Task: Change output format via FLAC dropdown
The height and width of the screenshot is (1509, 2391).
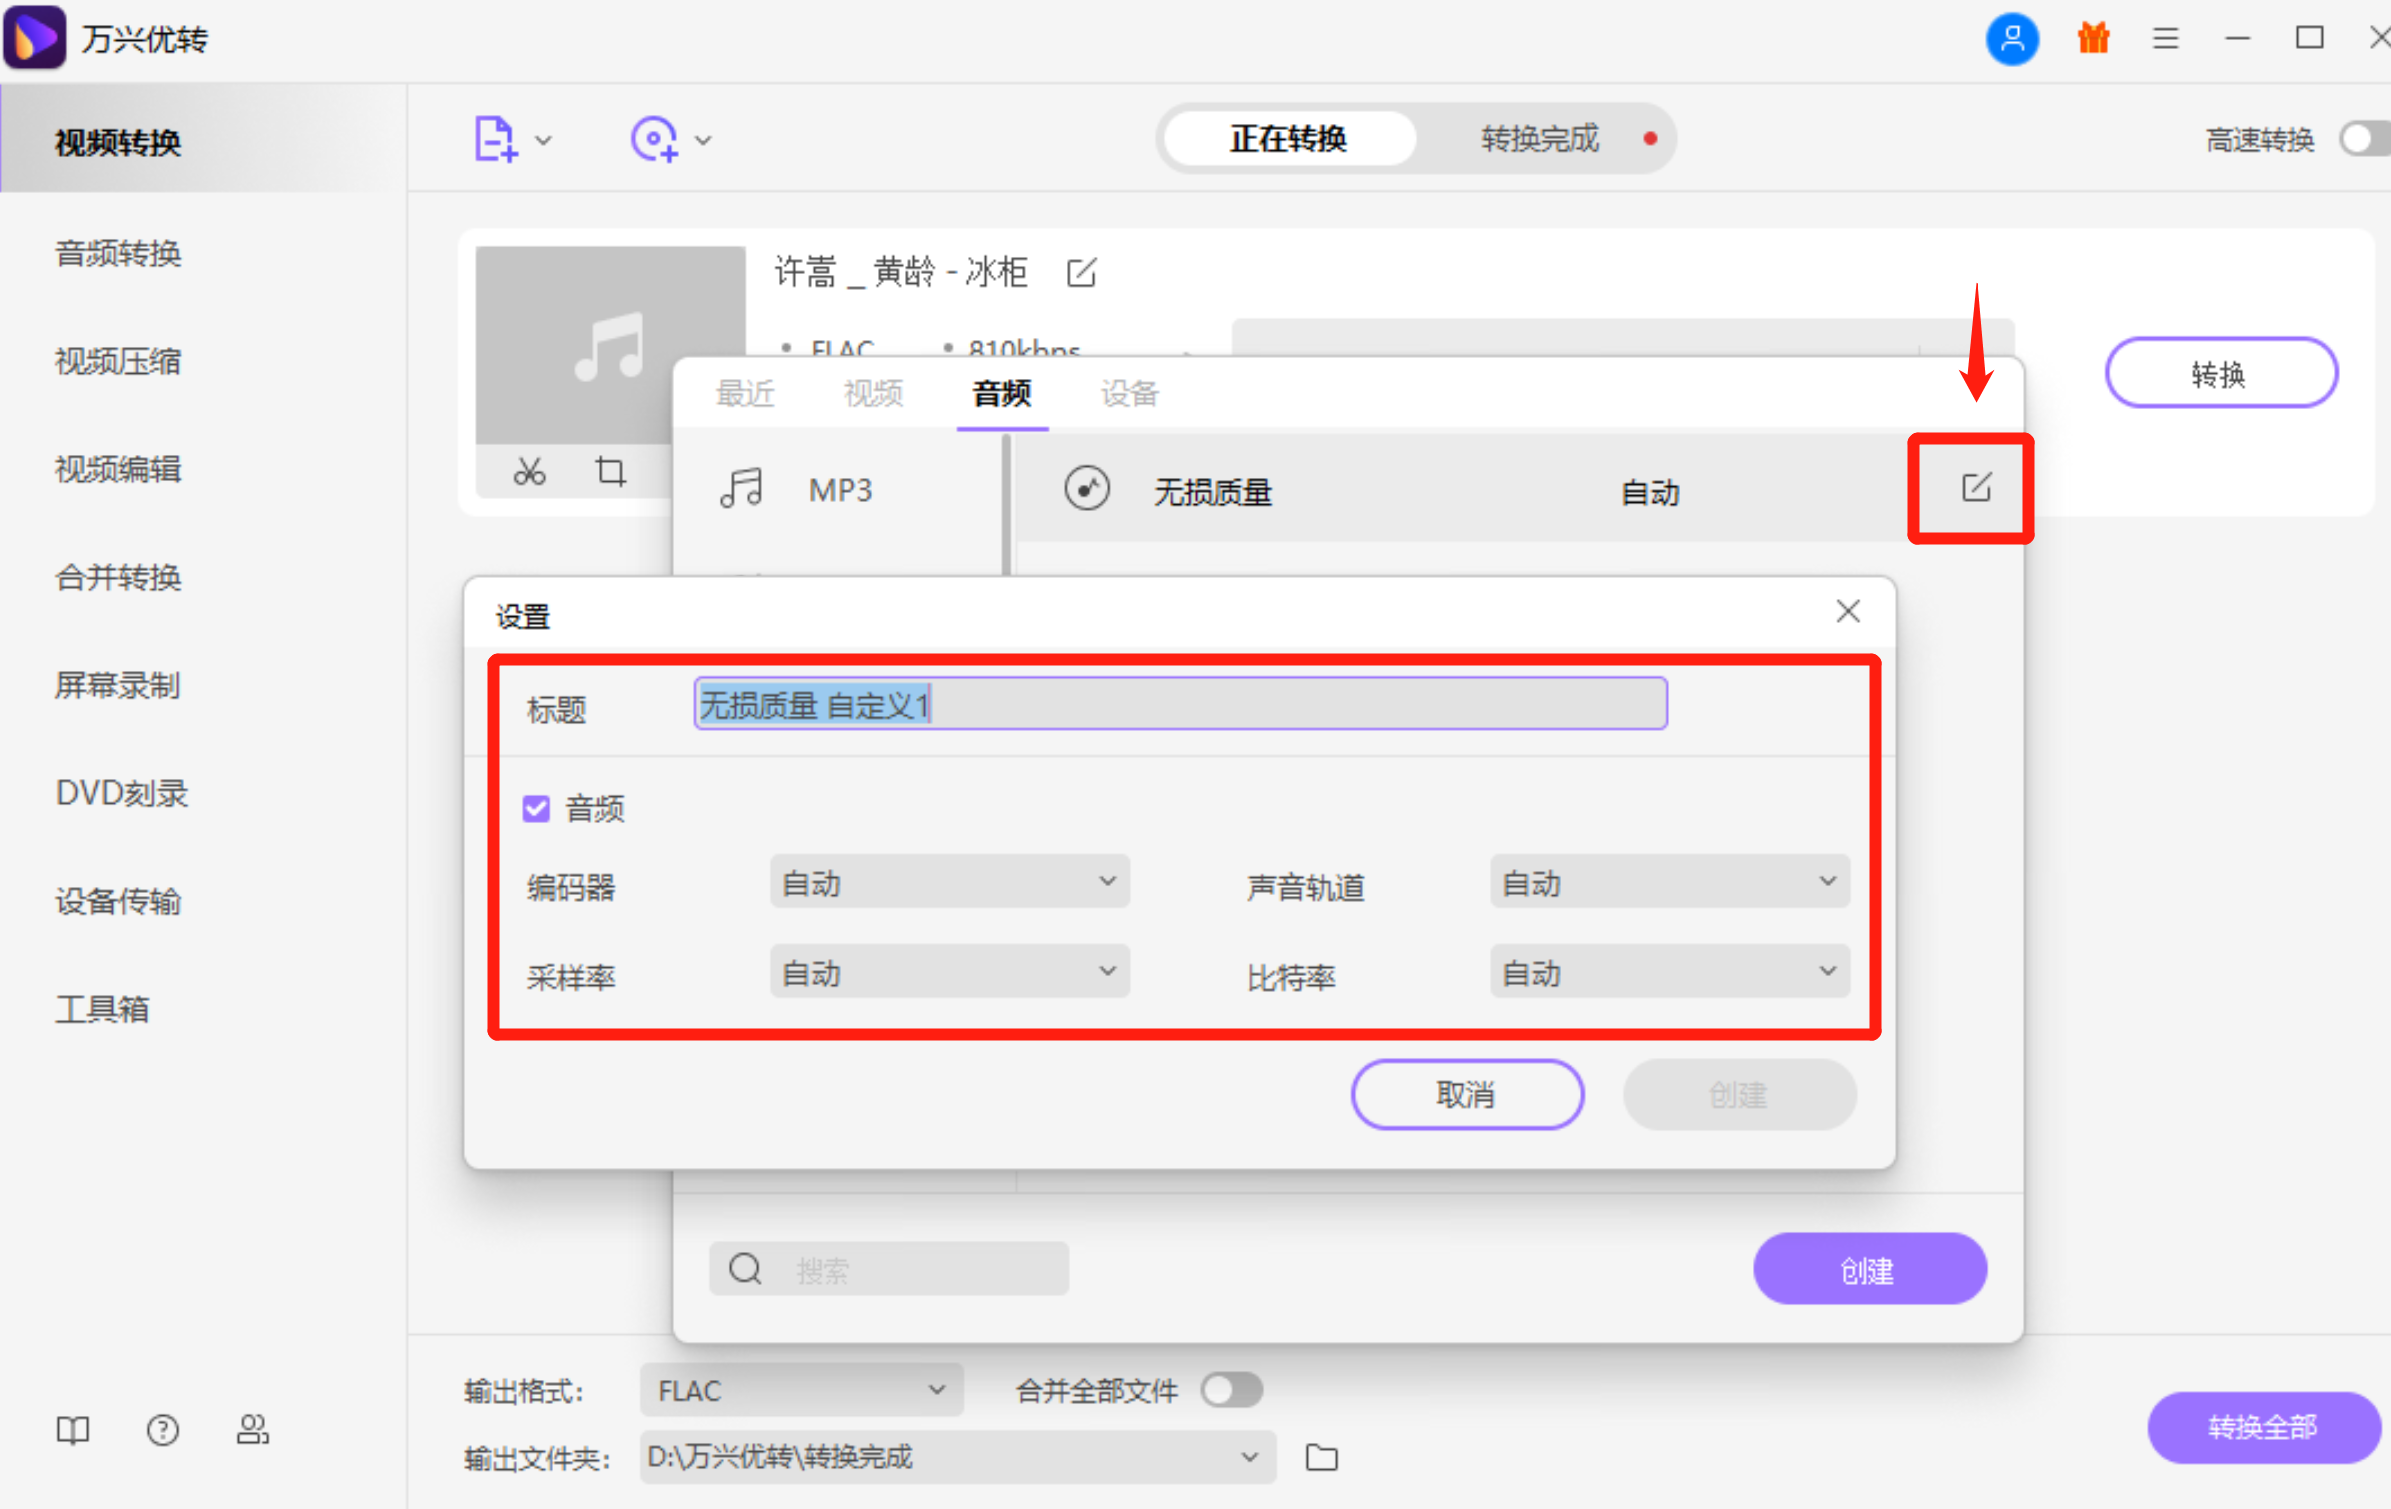Action: [800, 1390]
